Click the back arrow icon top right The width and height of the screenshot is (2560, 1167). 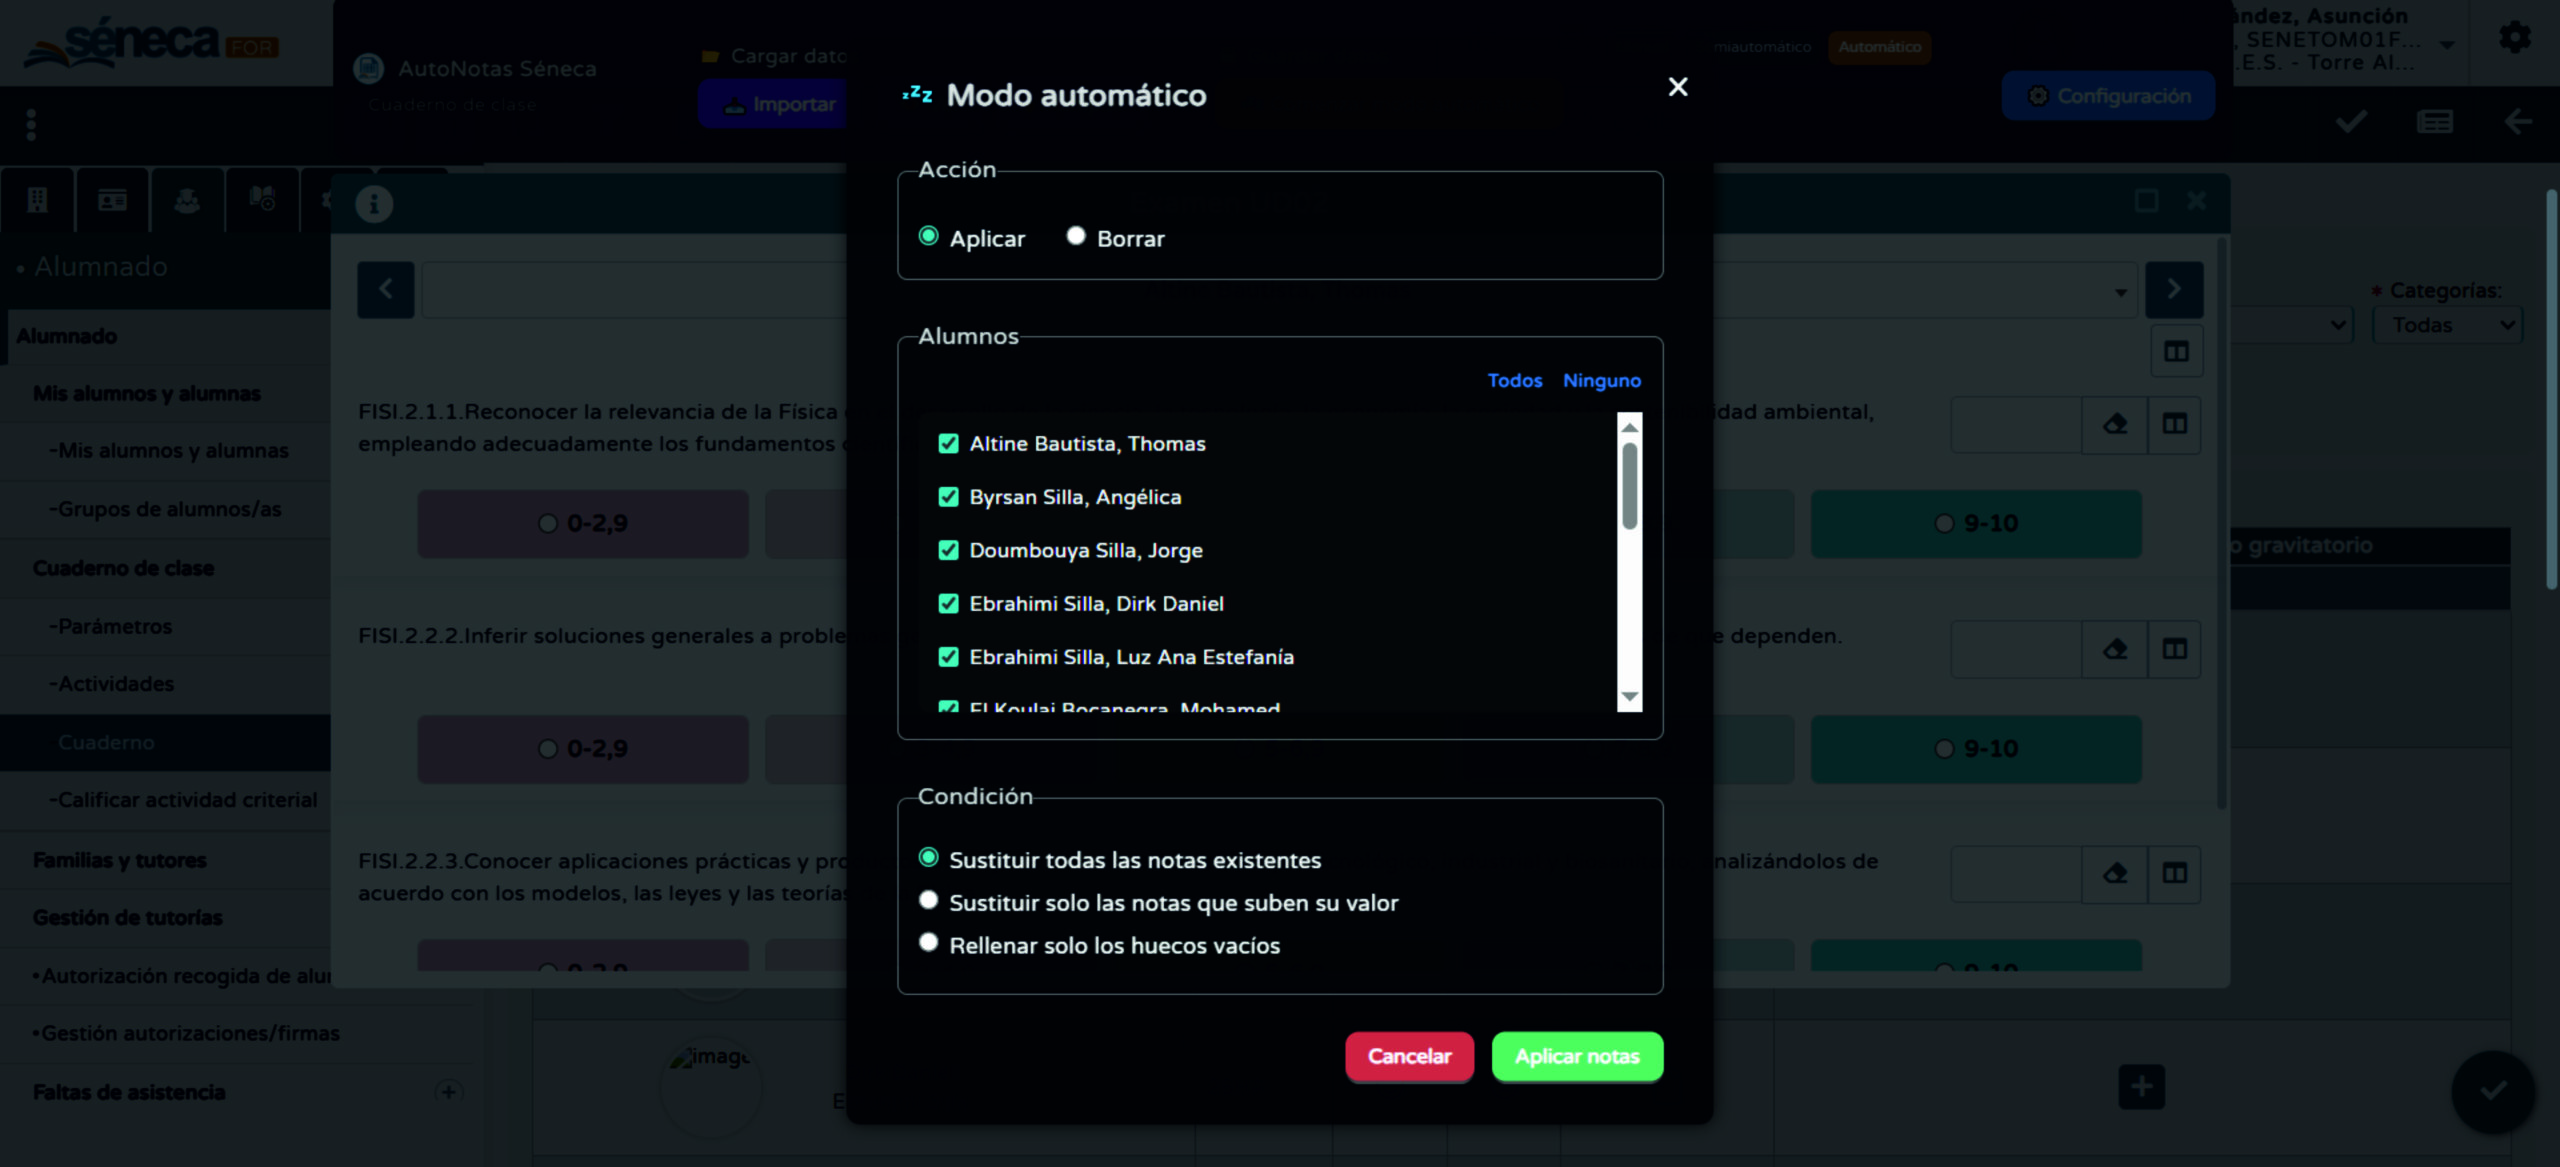[x=2517, y=122]
